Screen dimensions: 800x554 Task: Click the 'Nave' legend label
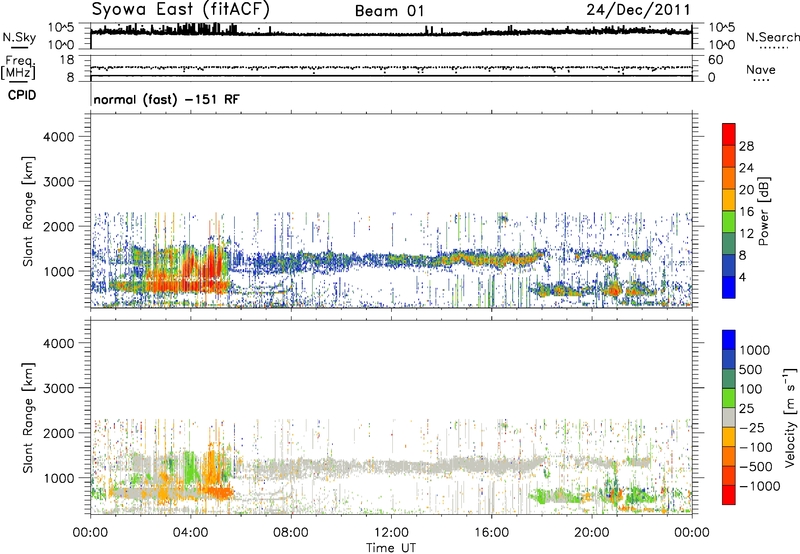761,69
